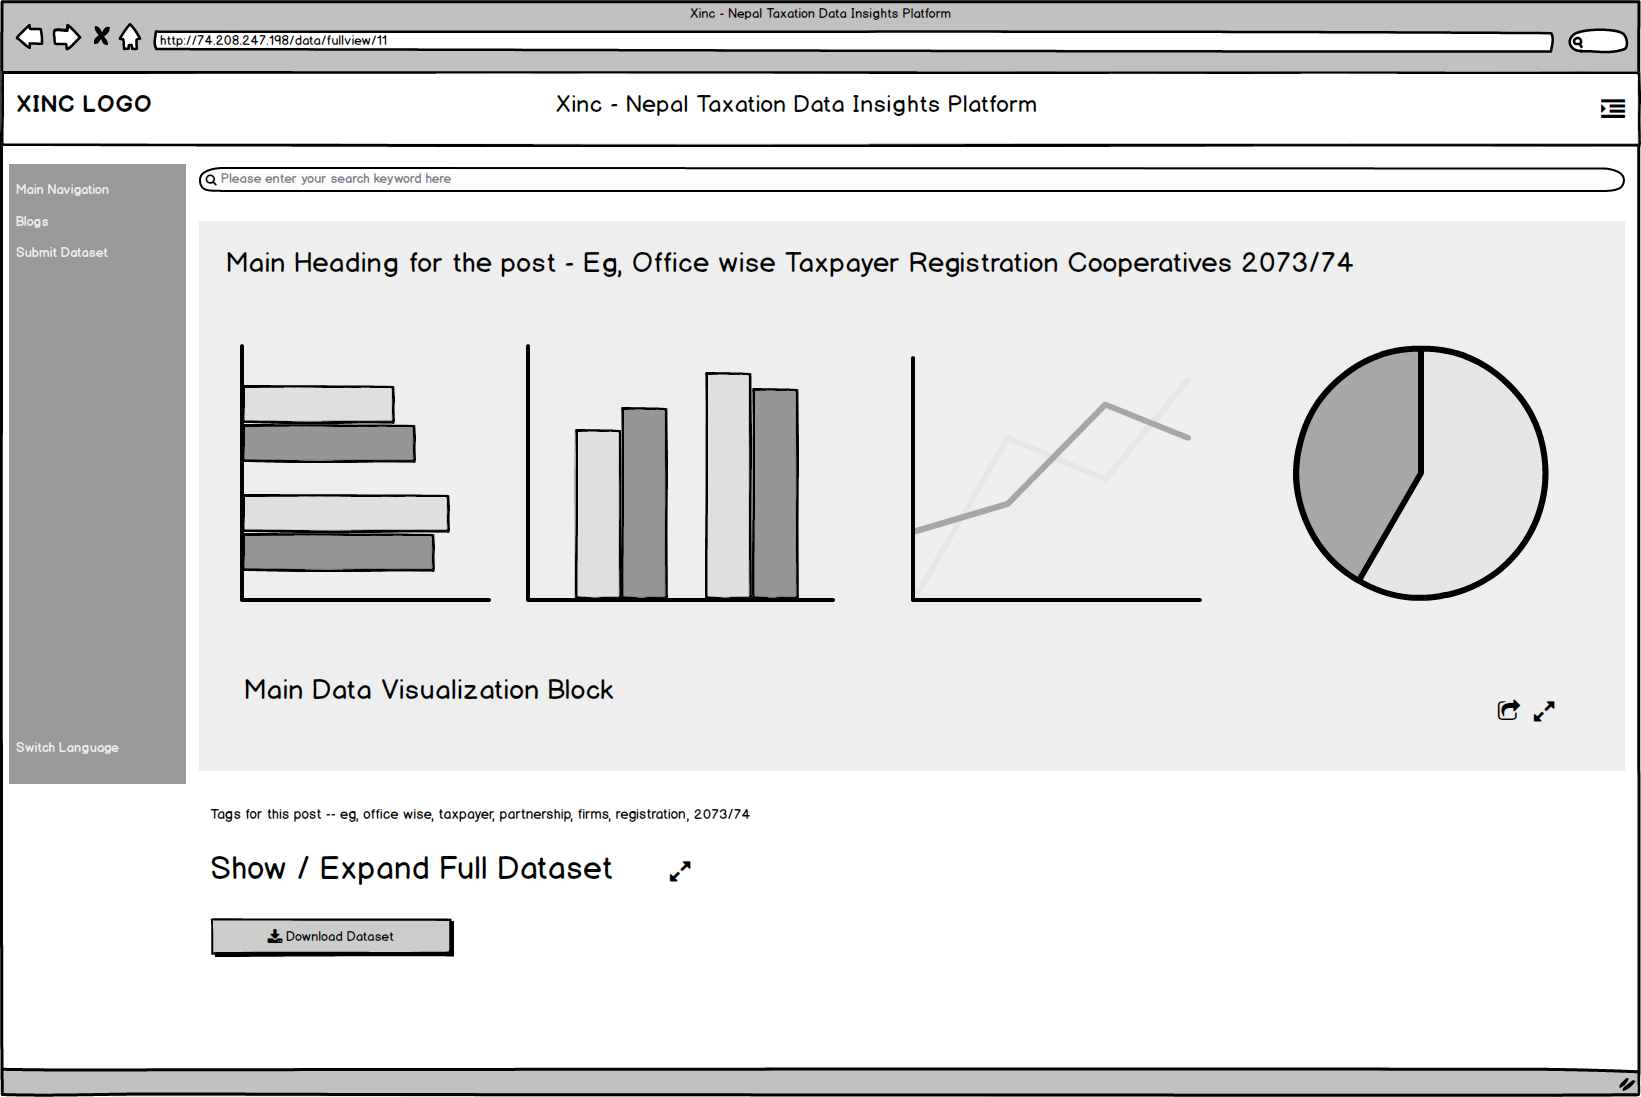Click the XINC LOGO

point(84,104)
